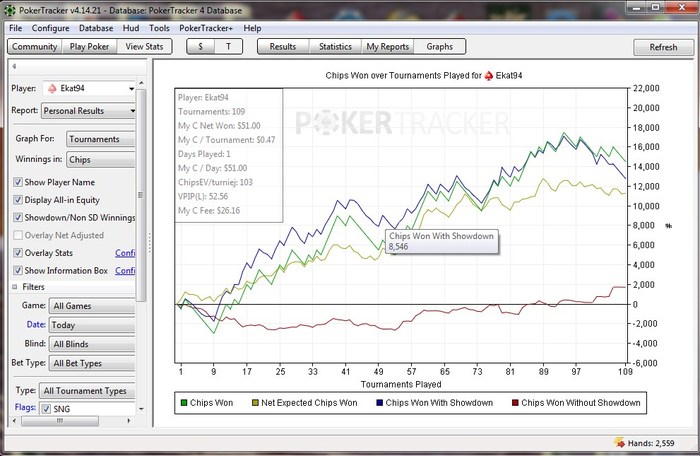Open the Tools menu

pyautogui.click(x=159, y=28)
